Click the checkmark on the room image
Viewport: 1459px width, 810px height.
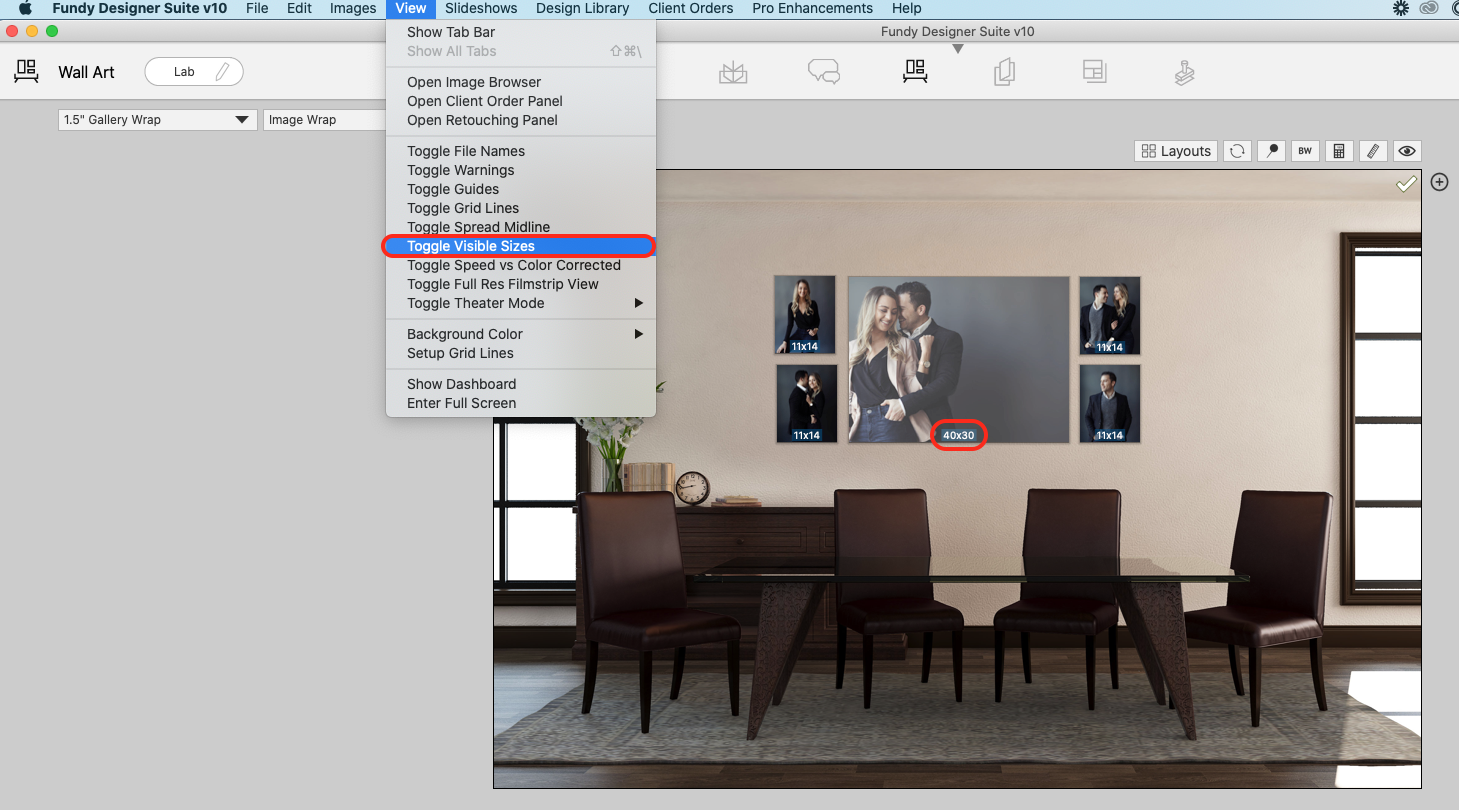click(x=1406, y=184)
